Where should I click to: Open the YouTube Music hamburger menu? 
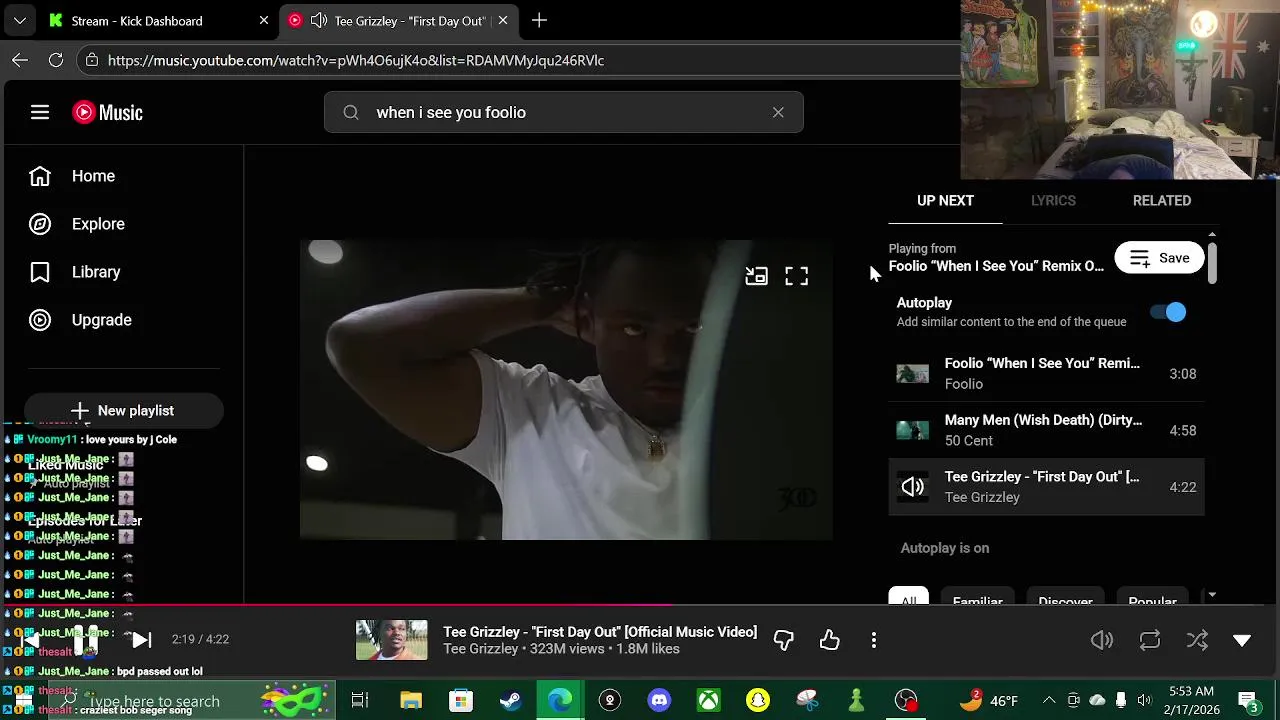(40, 113)
